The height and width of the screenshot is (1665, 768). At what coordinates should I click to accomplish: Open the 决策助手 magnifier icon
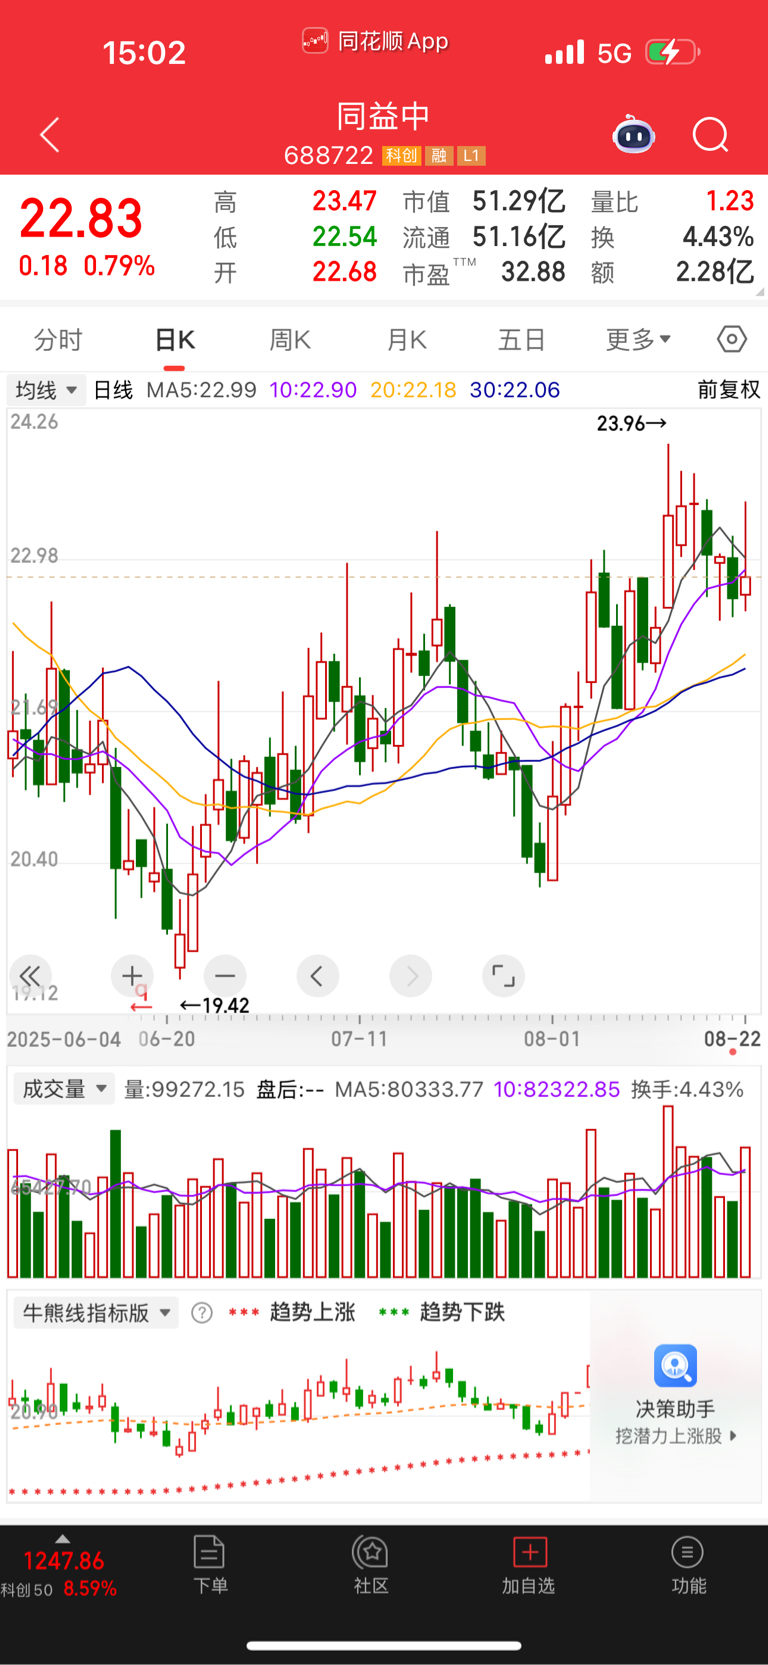point(676,1366)
